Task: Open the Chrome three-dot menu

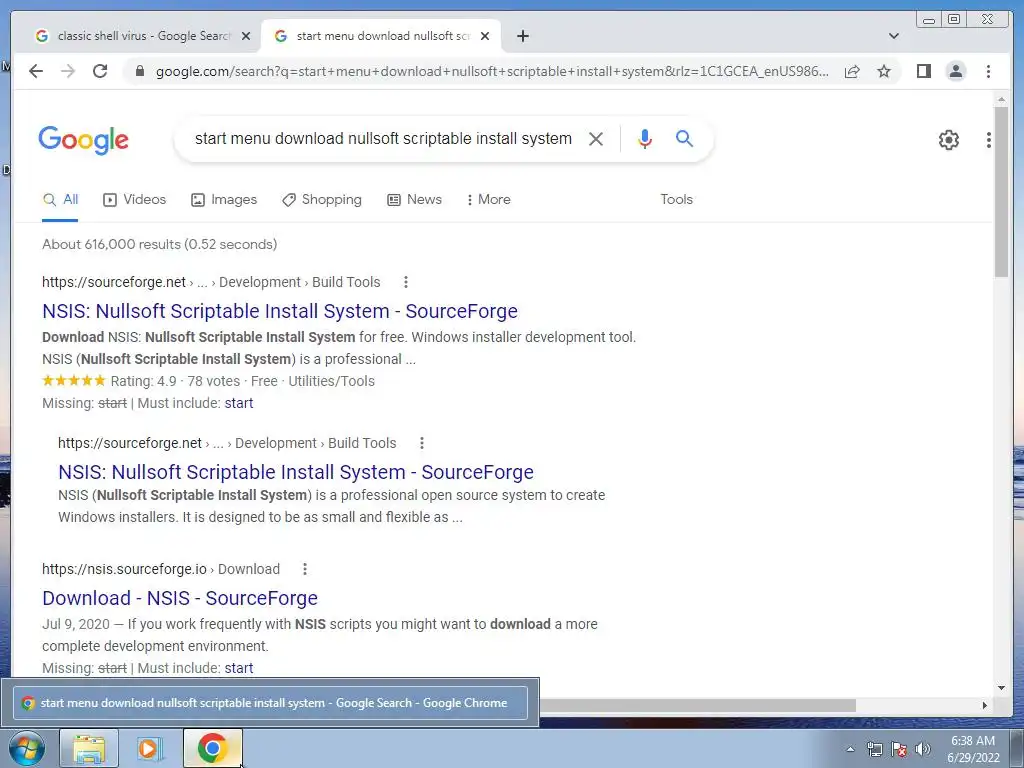Action: pyautogui.click(x=988, y=71)
